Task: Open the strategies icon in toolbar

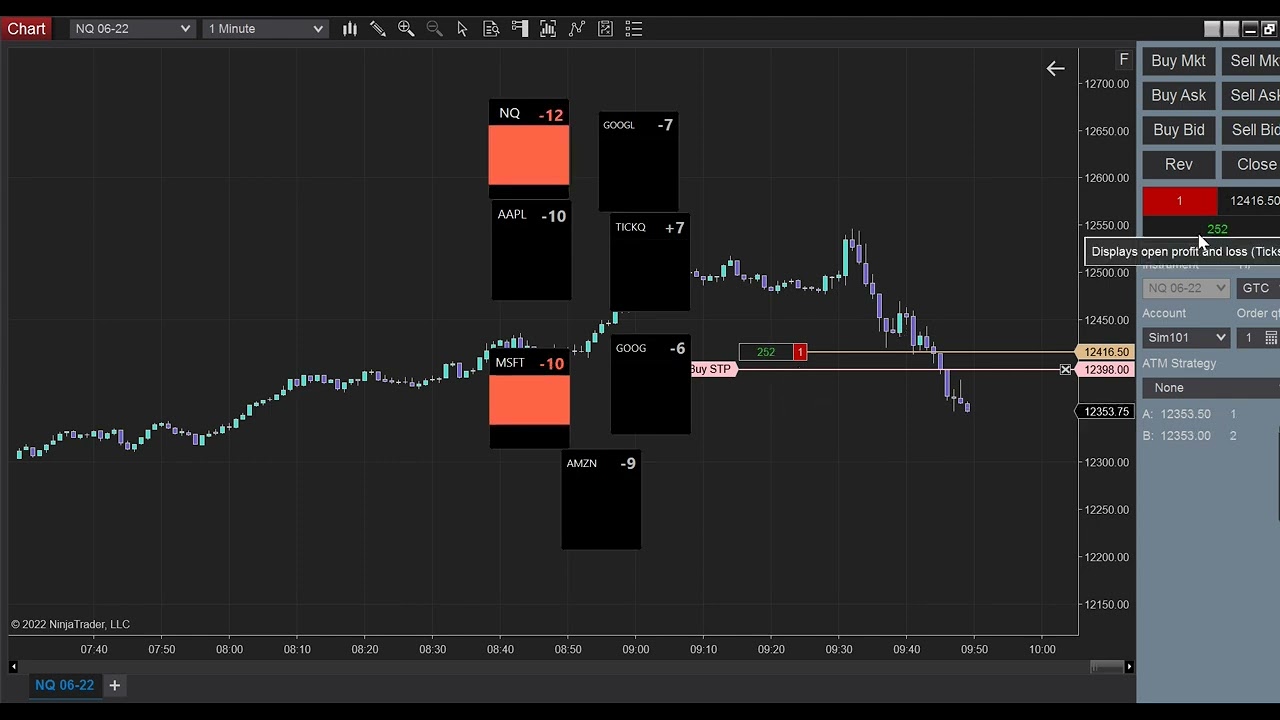Action: point(605,29)
